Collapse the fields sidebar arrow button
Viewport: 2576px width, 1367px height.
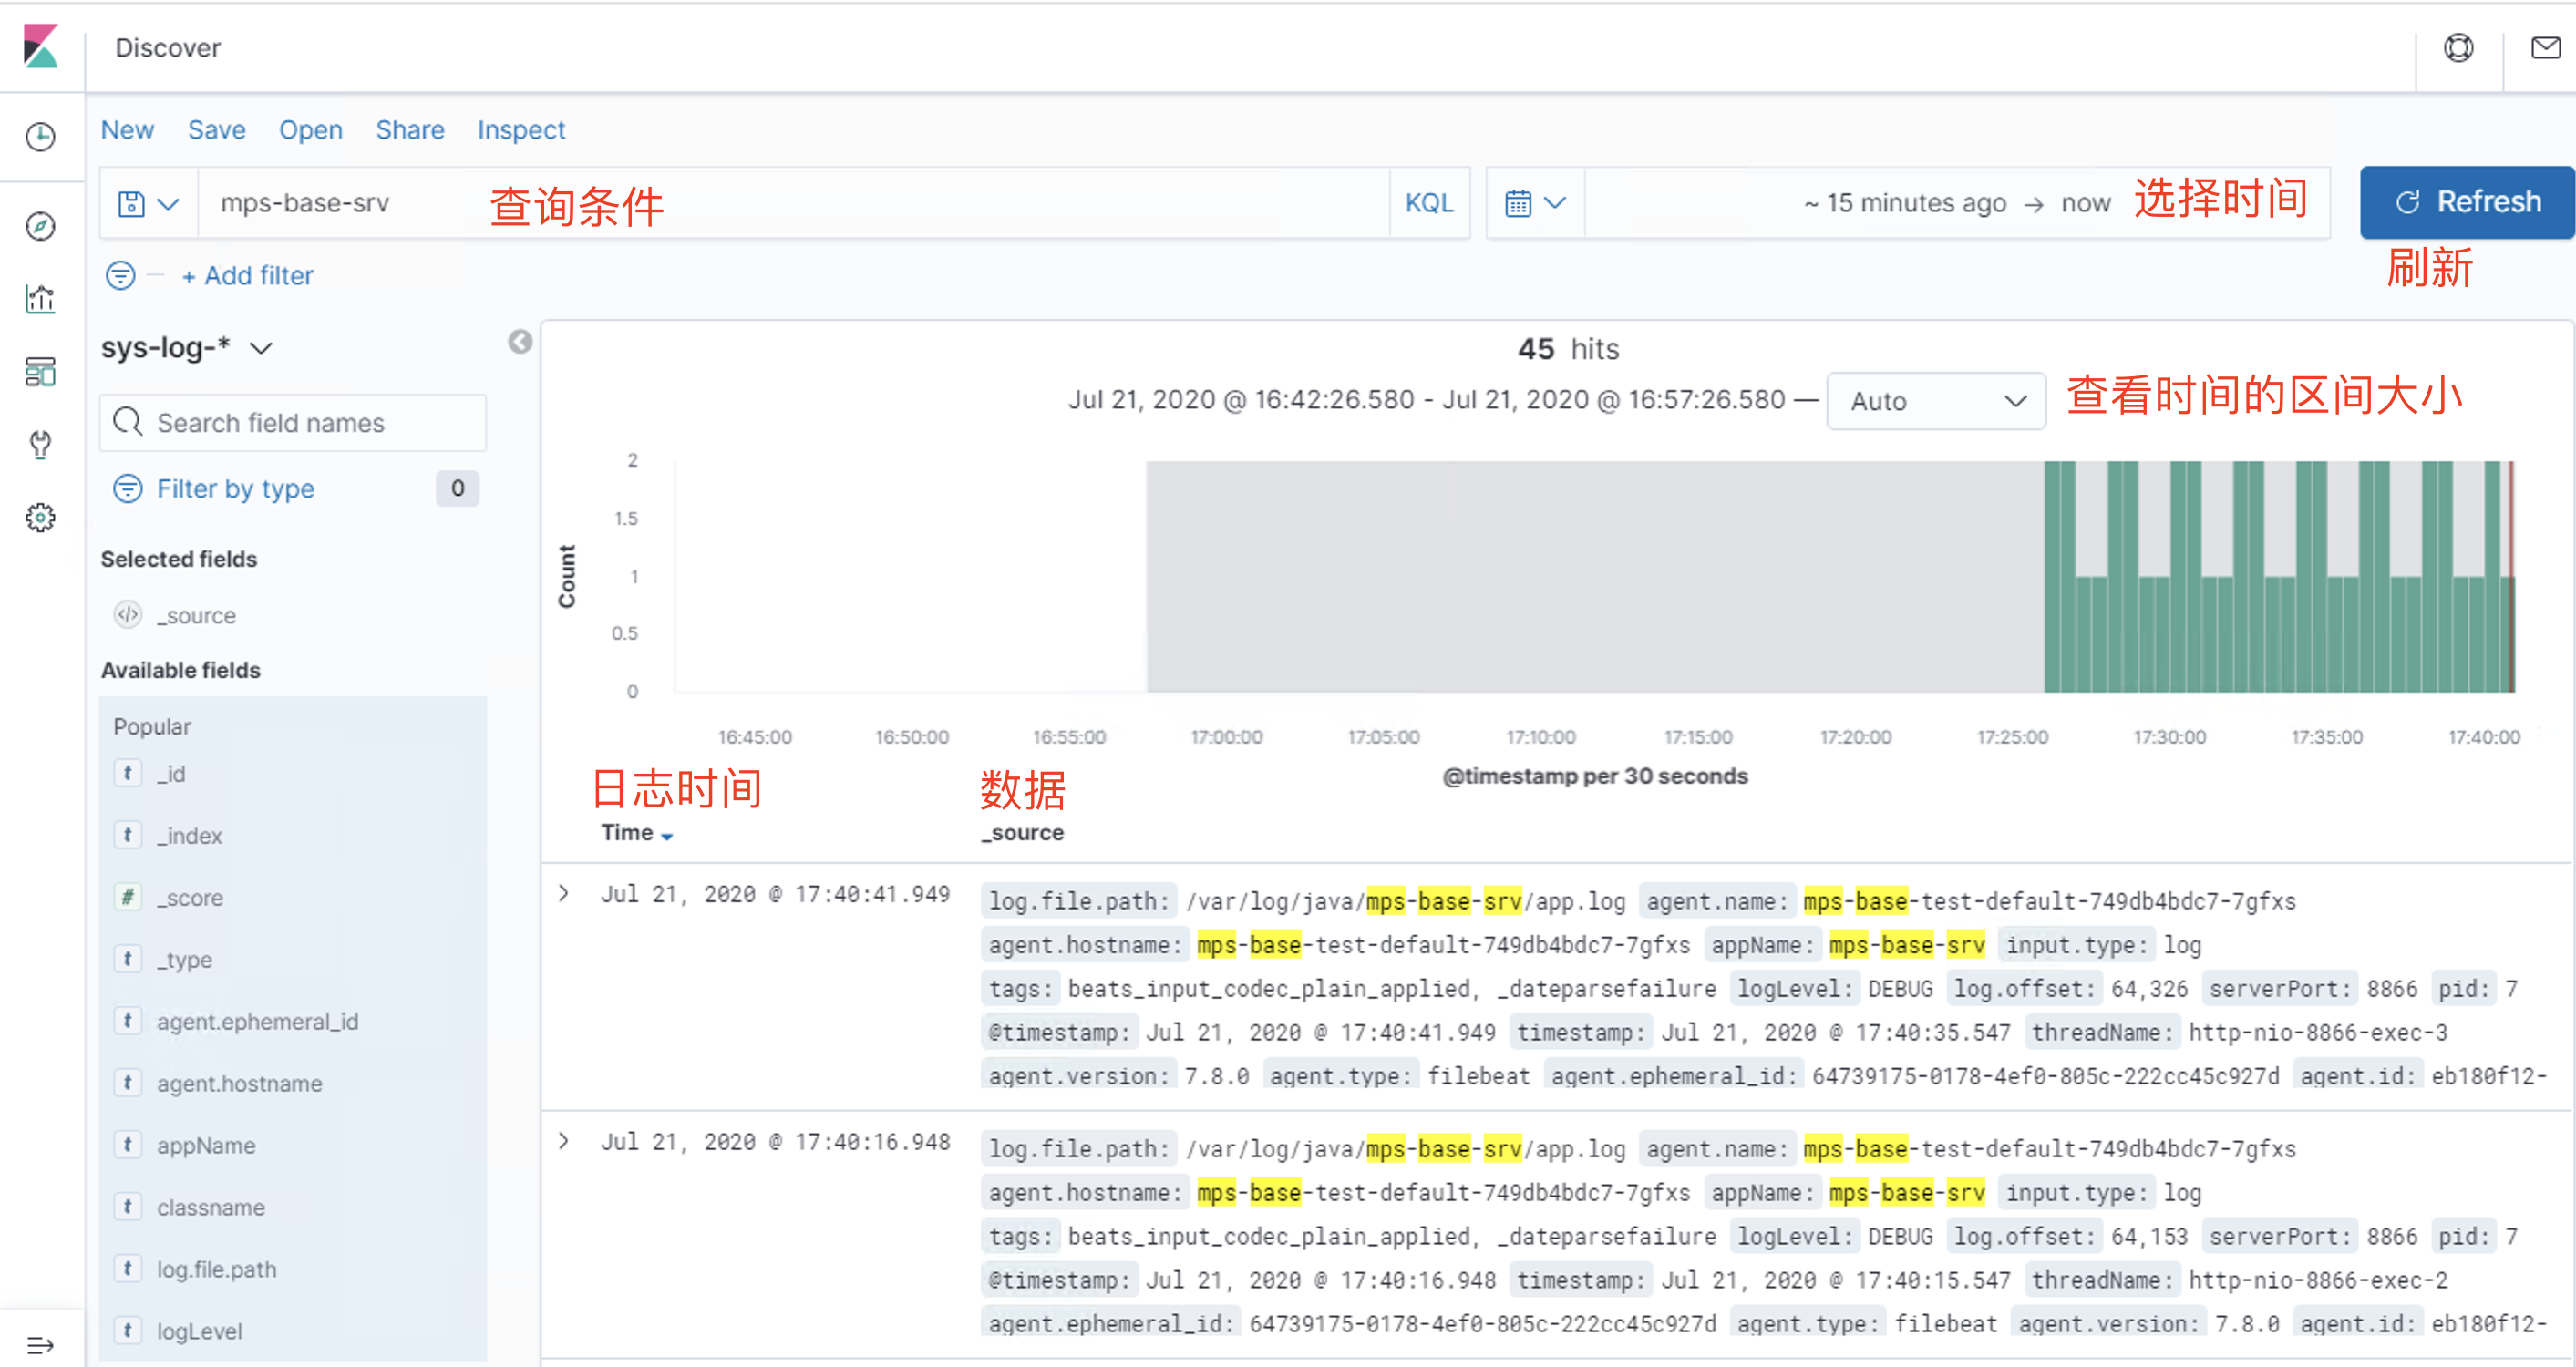519,342
